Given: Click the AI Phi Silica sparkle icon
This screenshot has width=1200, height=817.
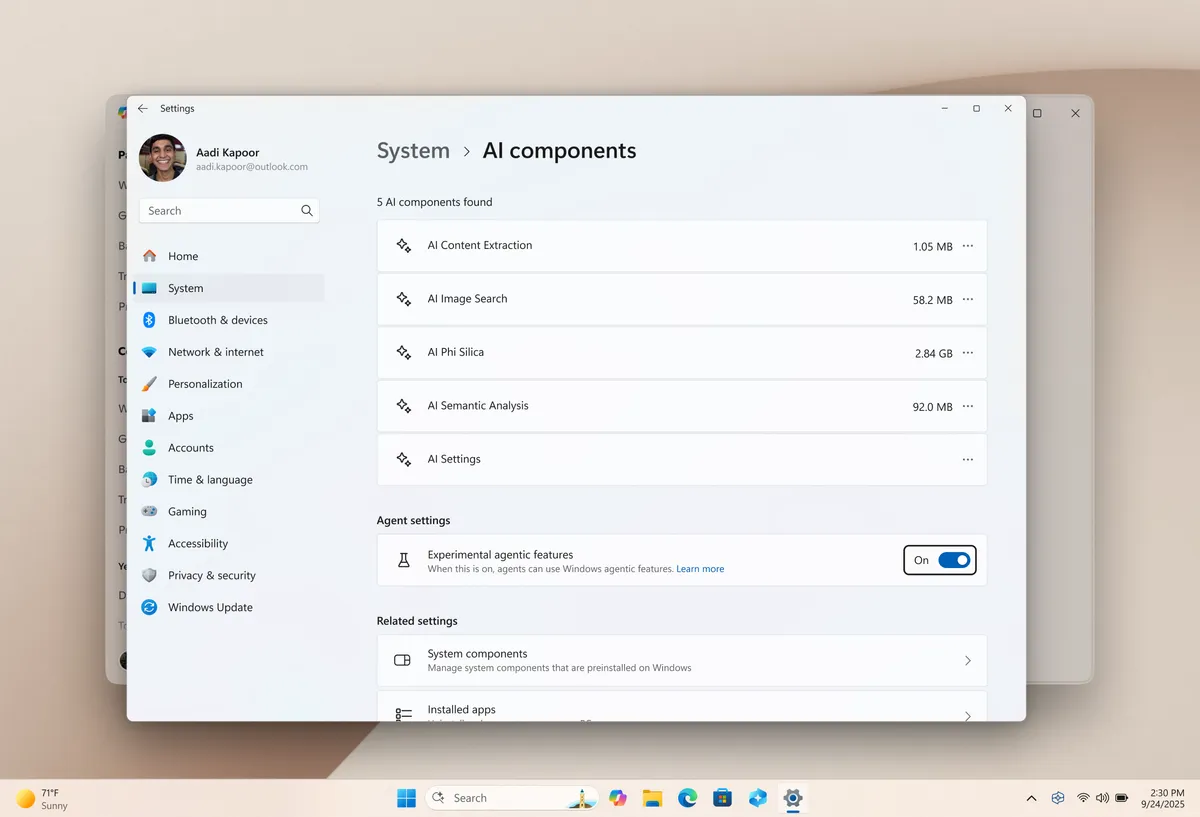Looking at the screenshot, I should coord(403,352).
